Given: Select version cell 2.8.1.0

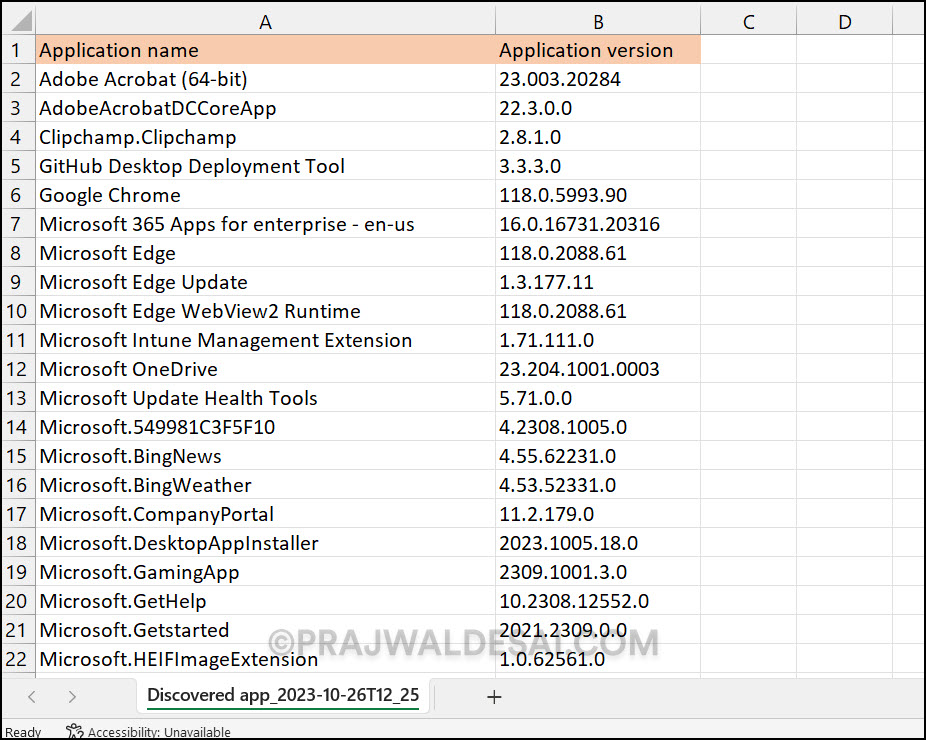Looking at the screenshot, I should [x=598, y=136].
